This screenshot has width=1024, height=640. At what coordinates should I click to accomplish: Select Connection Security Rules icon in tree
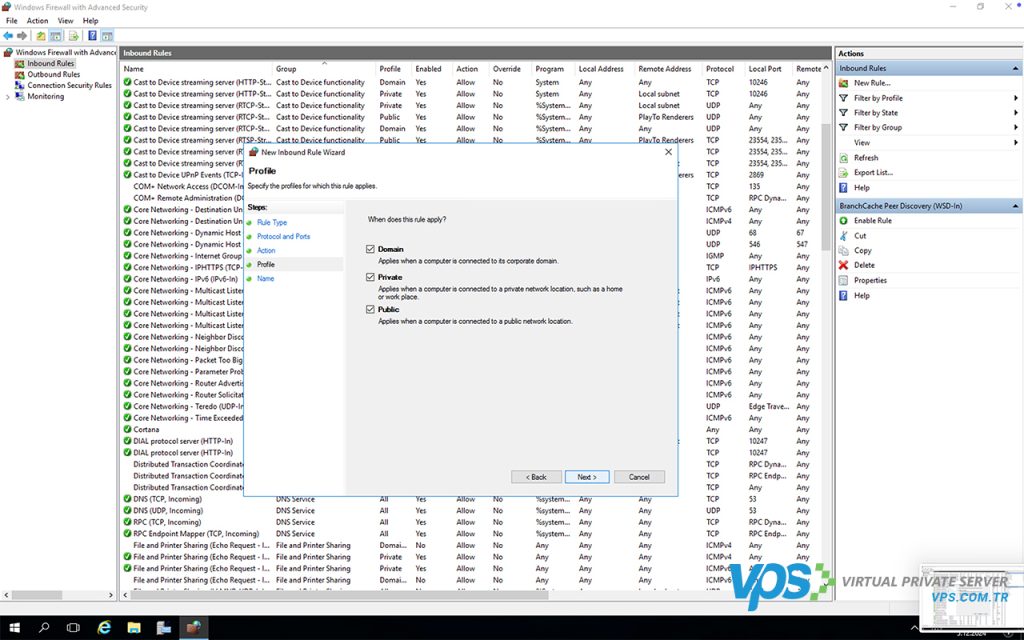20,86
